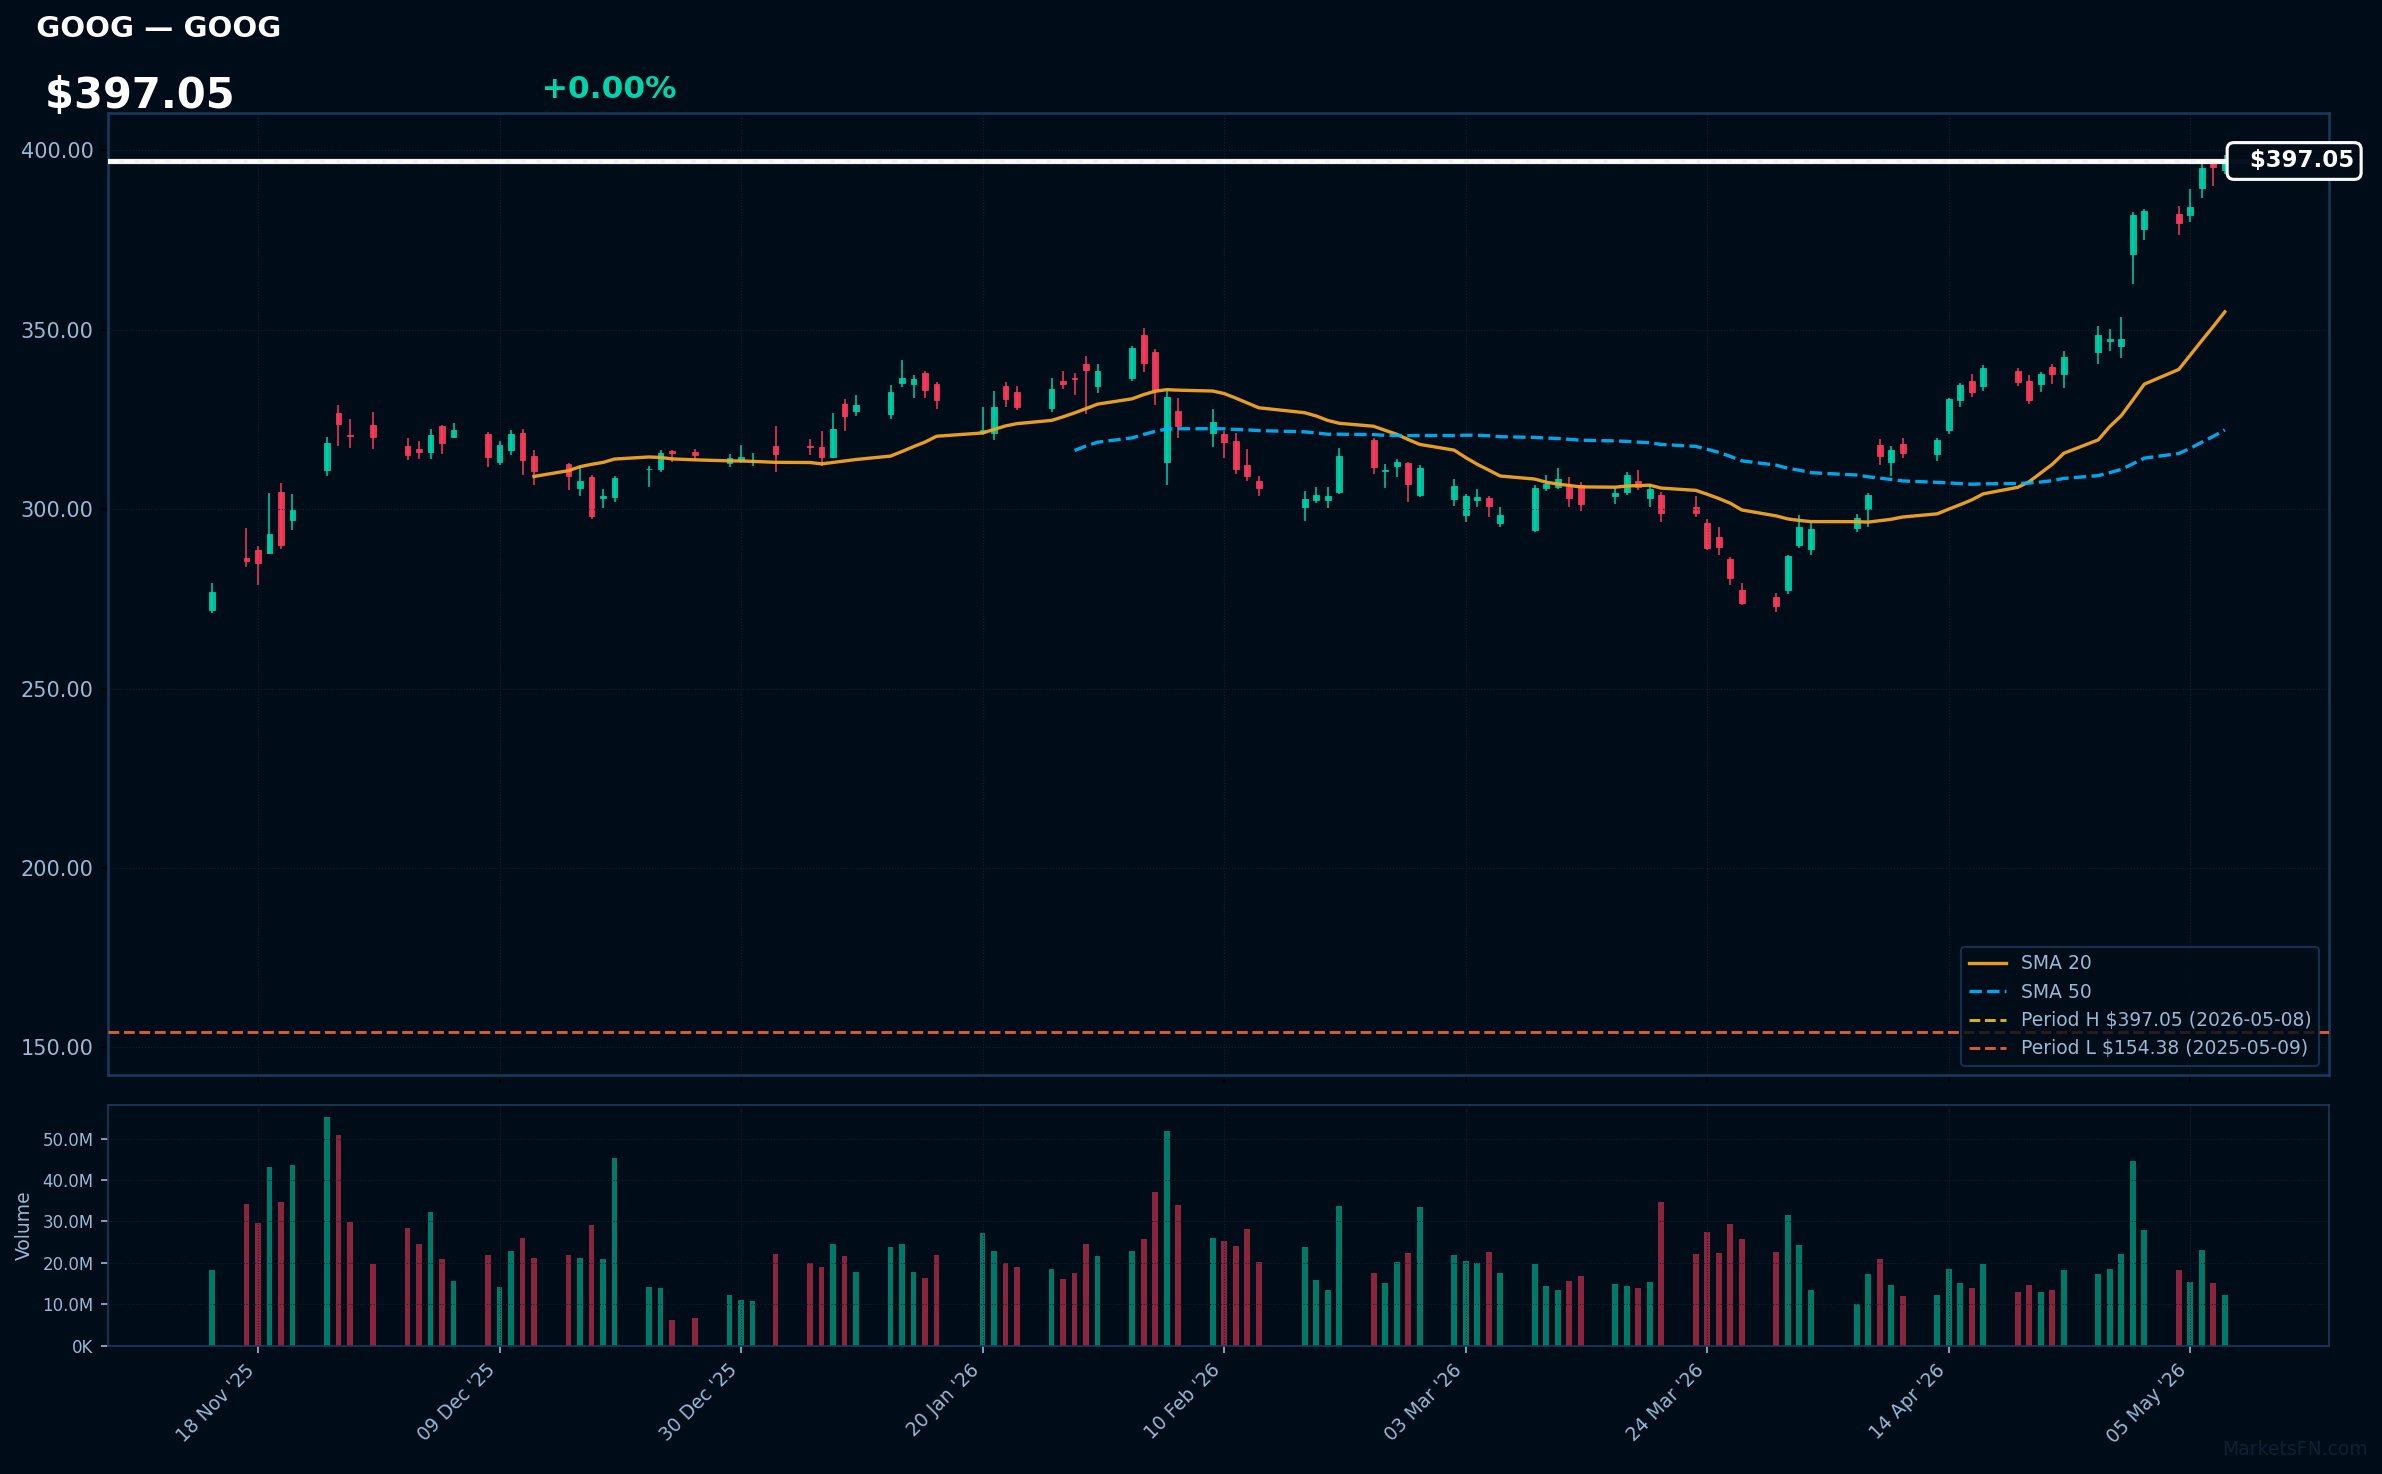This screenshot has height=1474, width=2382.
Task: Click the GOOG — GOOG chart title
Action: tap(158, 27)
